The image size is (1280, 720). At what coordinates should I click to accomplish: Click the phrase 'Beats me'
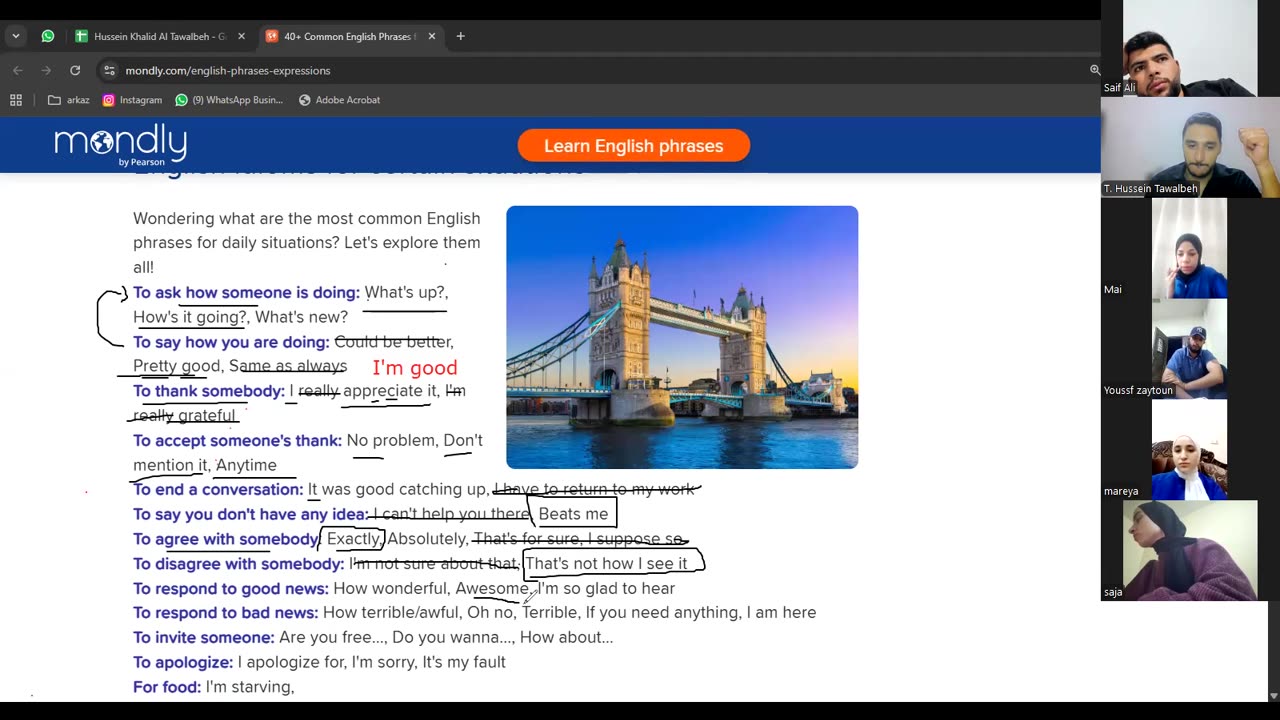[x=573, y=514]
